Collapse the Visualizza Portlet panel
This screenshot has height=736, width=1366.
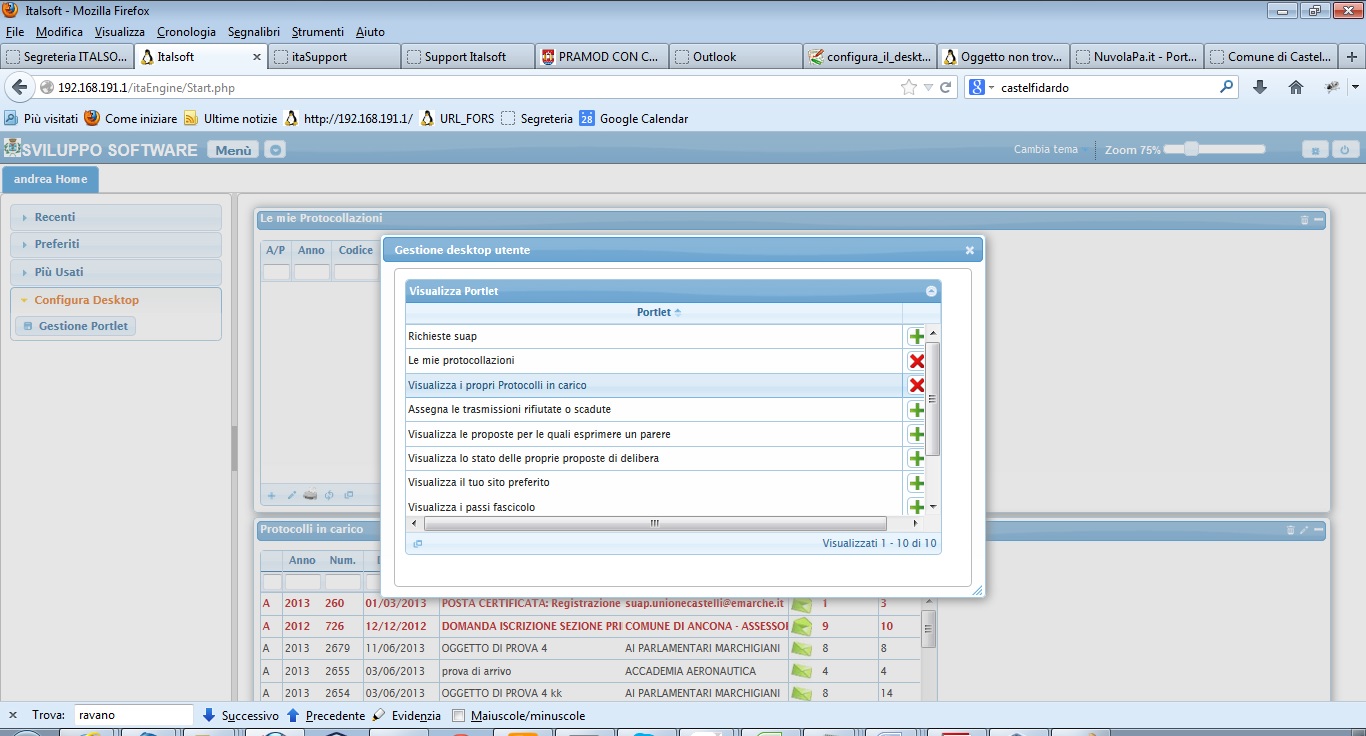pos(931,291)
